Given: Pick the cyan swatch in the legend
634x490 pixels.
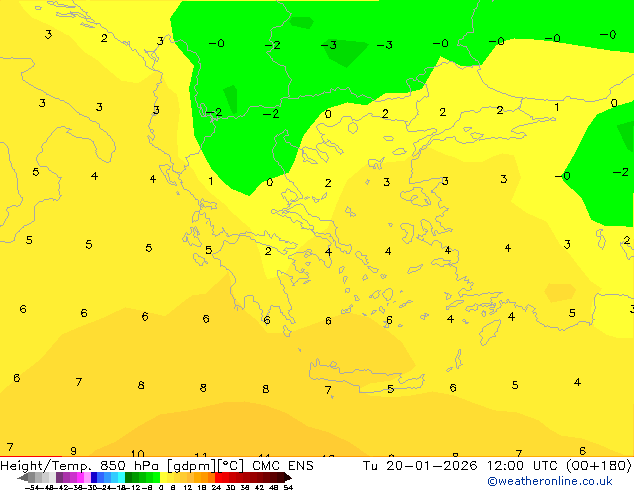Looking at the screenshot, I should pos(122,477).
